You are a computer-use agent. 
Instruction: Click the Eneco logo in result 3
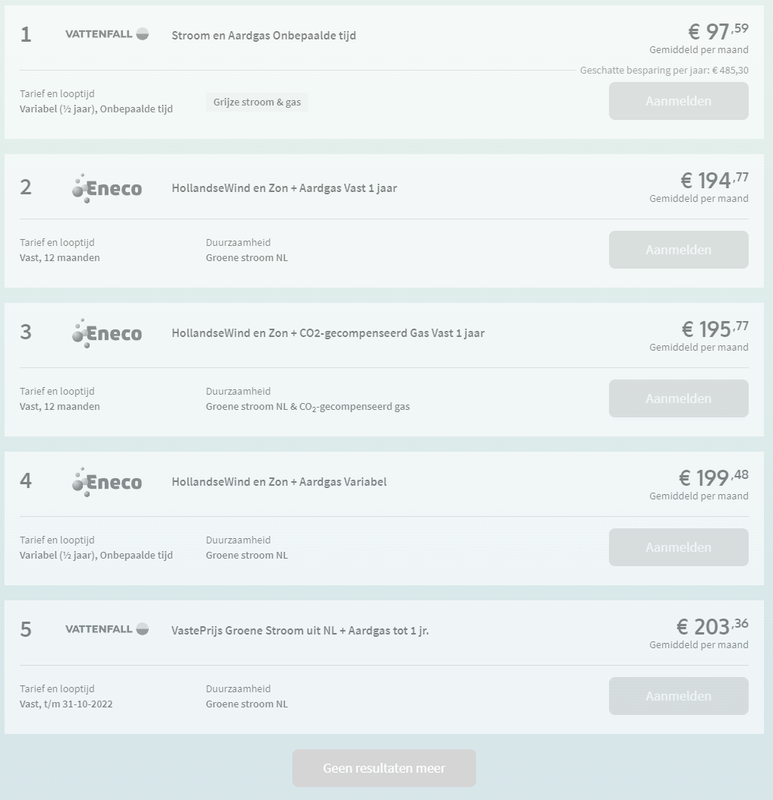tap(107, 333)
